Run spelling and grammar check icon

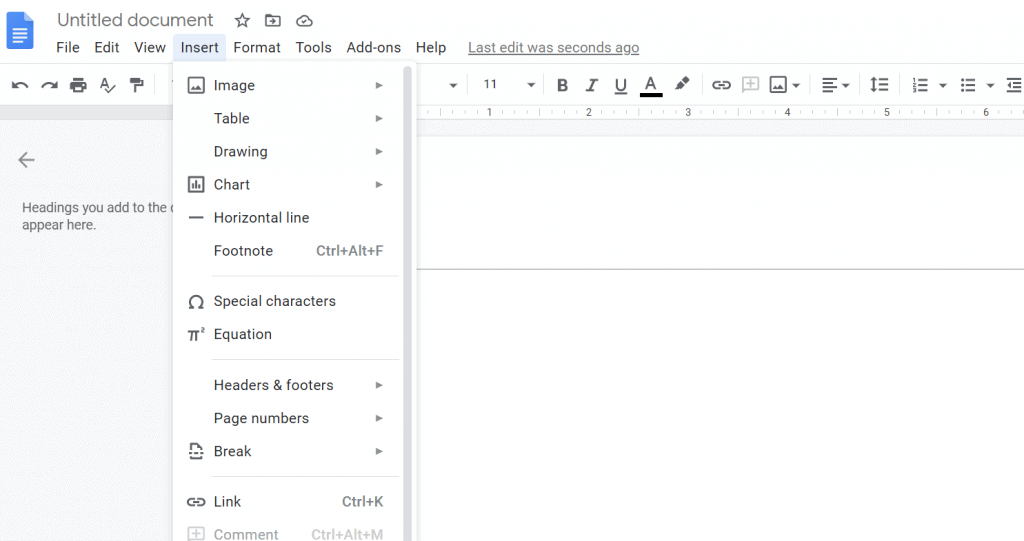(107, 85)
